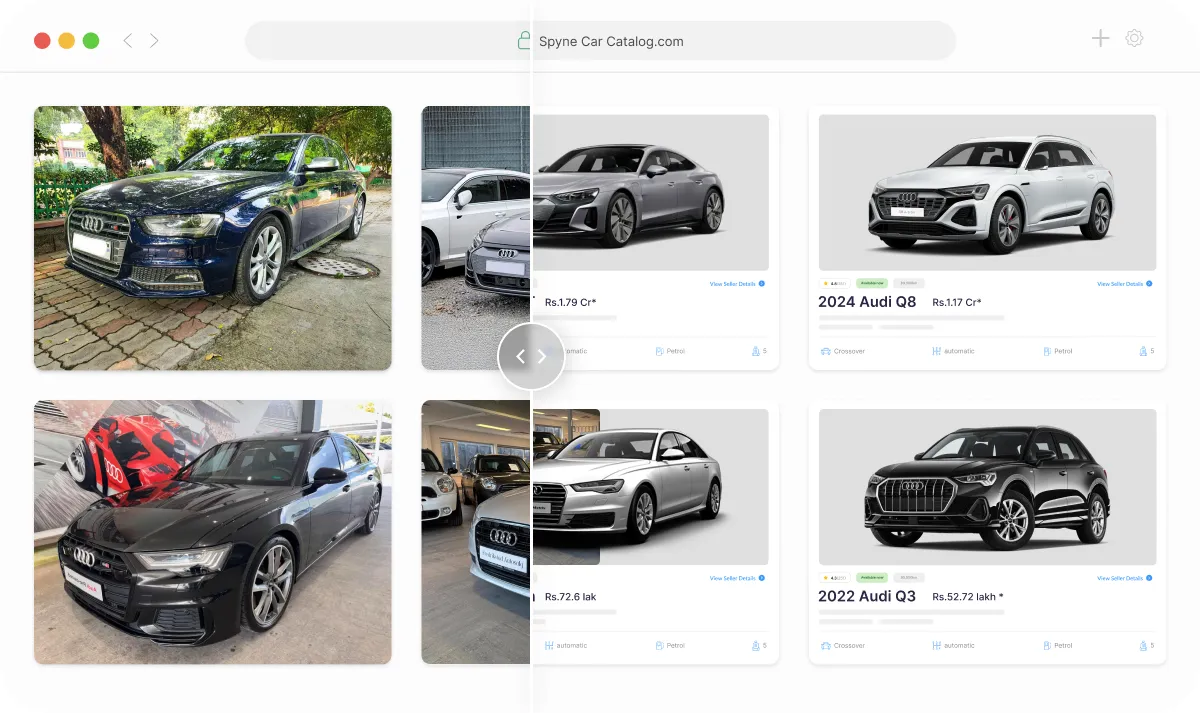This screenshot has width=1200, height=713.
Task: Select the dark blue Audi sedan photo
Action: [213, 238]
